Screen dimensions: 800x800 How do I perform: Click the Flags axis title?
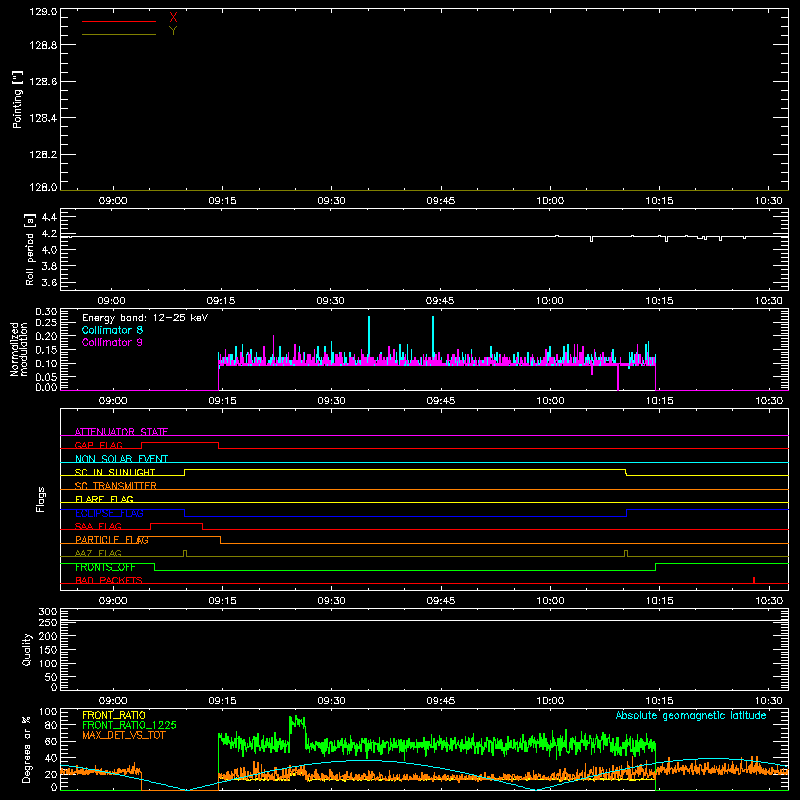pyautogui.click(x=41, y=499)
